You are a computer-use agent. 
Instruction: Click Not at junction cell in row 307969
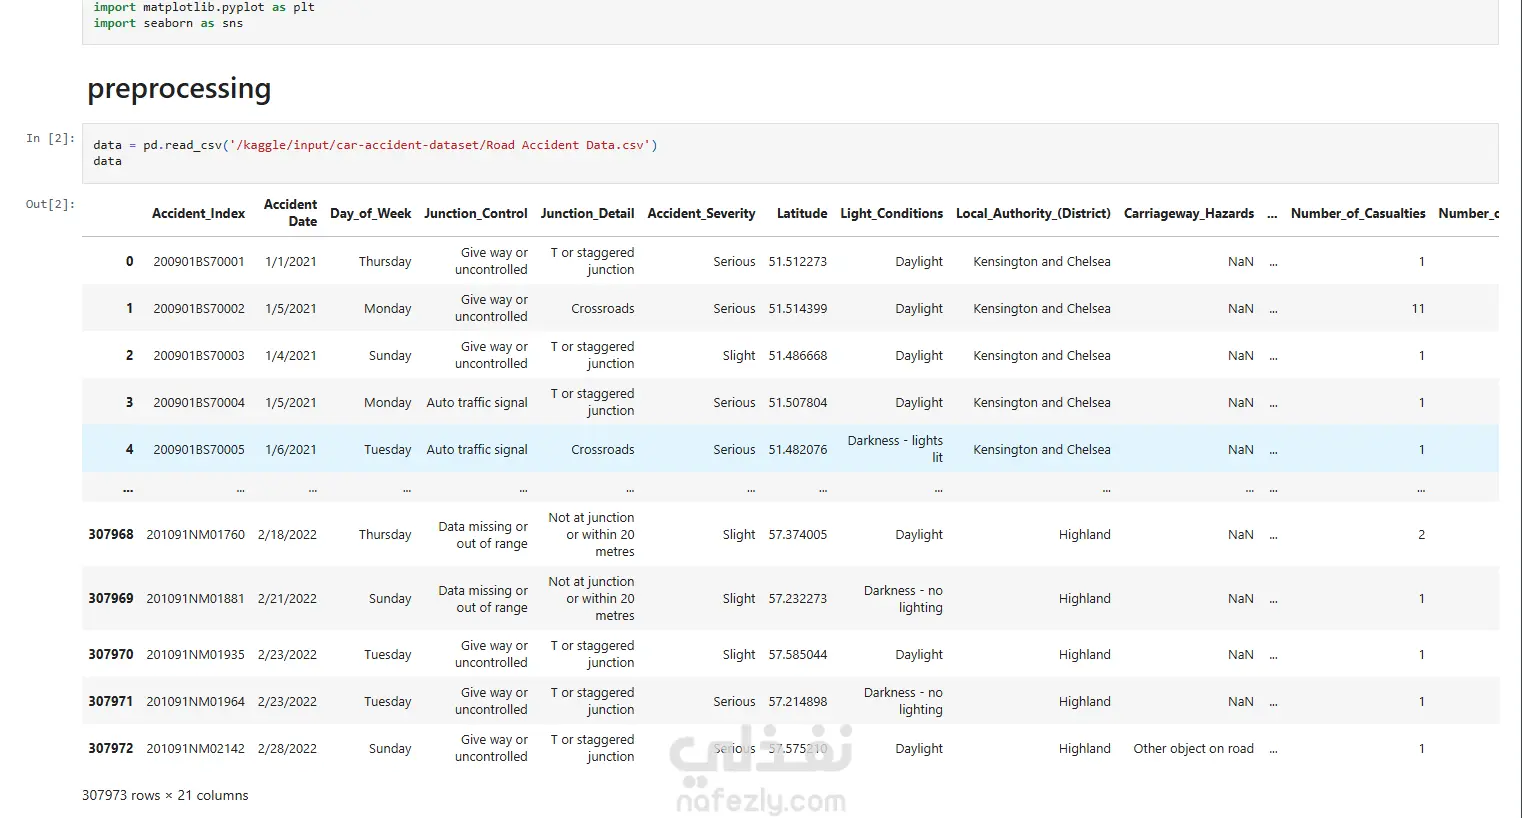pos(591,598)
